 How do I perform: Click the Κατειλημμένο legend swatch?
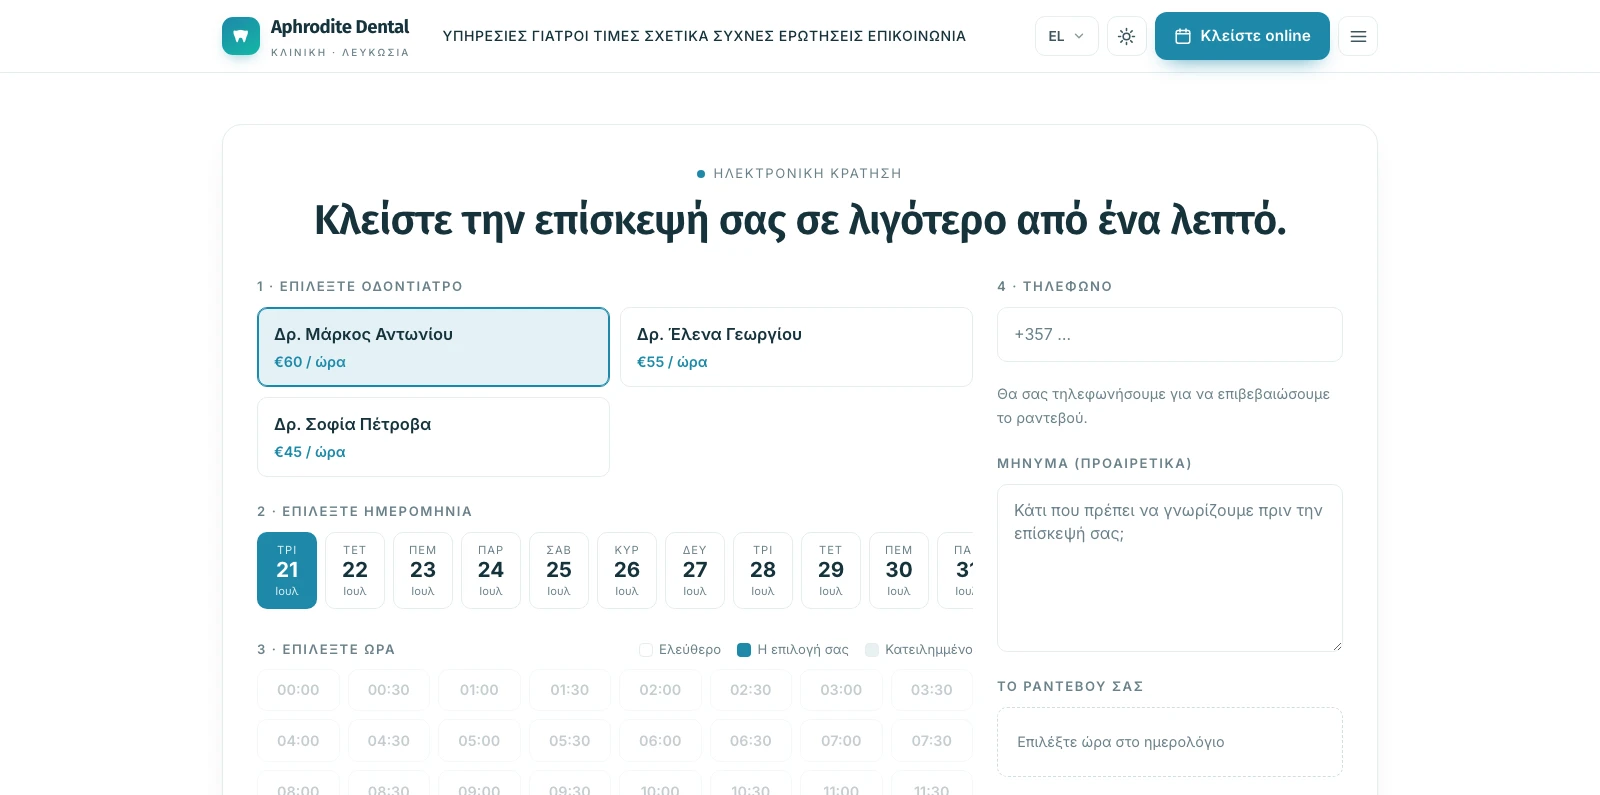coord(872,650)
